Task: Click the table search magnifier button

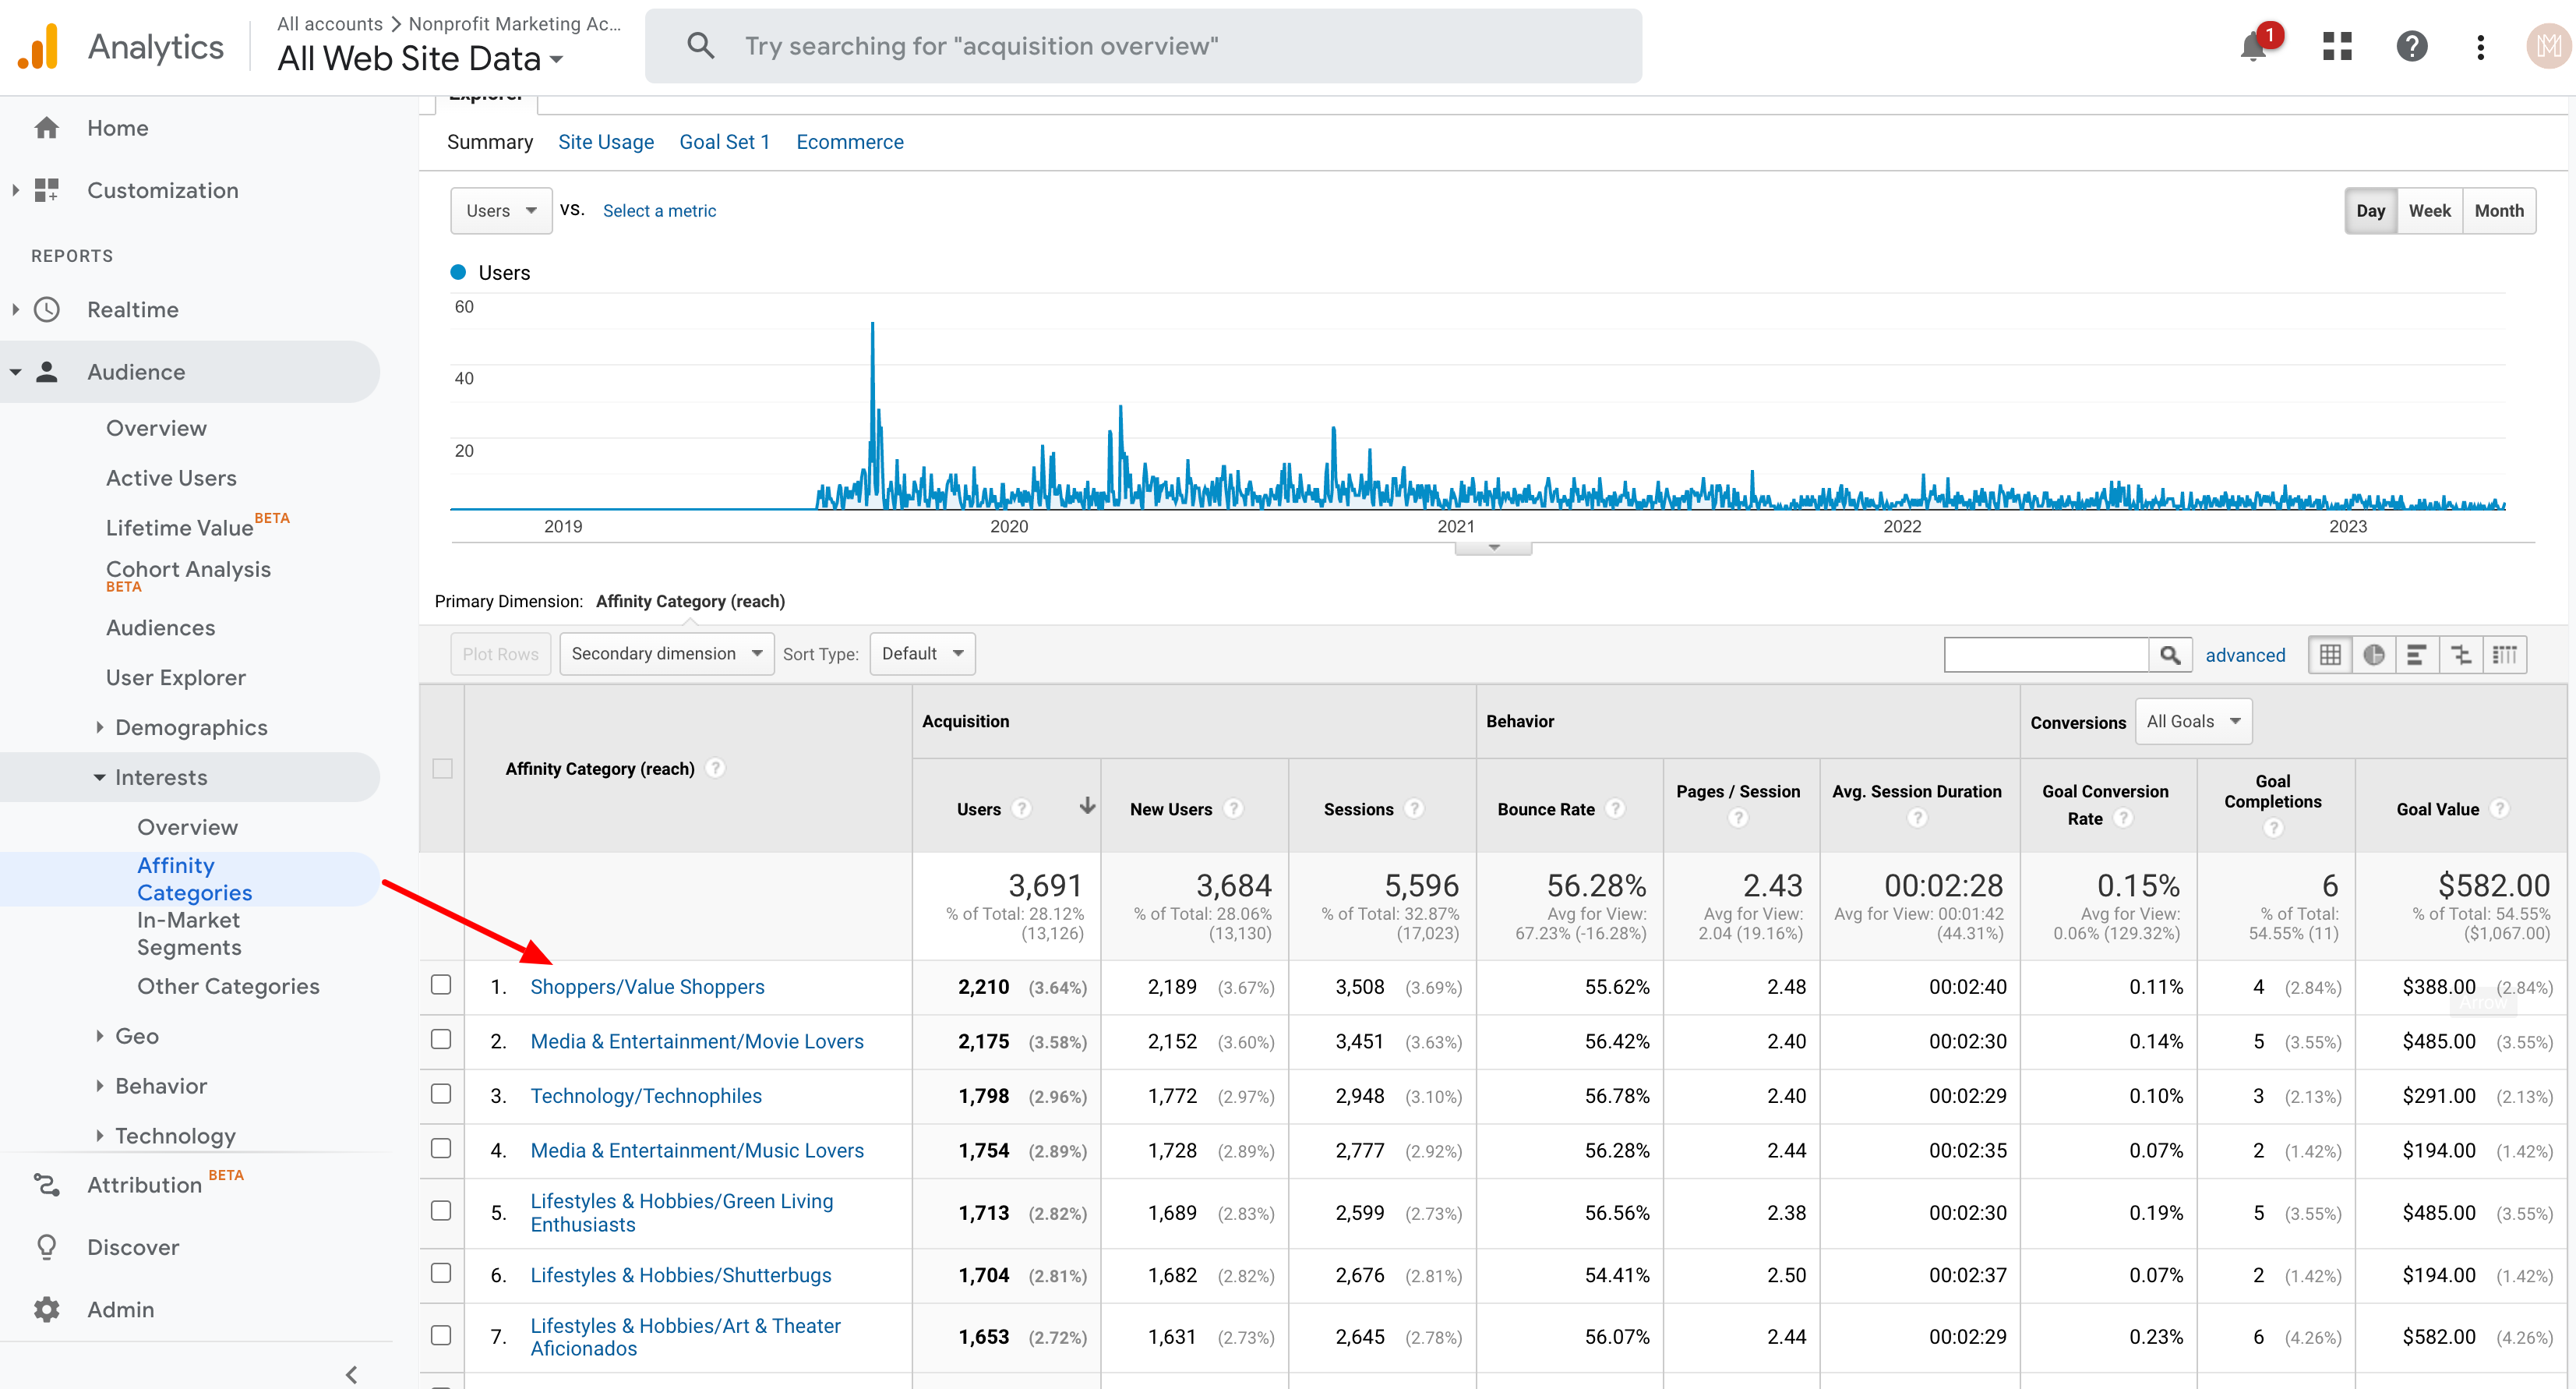Action: [2169, 655]
